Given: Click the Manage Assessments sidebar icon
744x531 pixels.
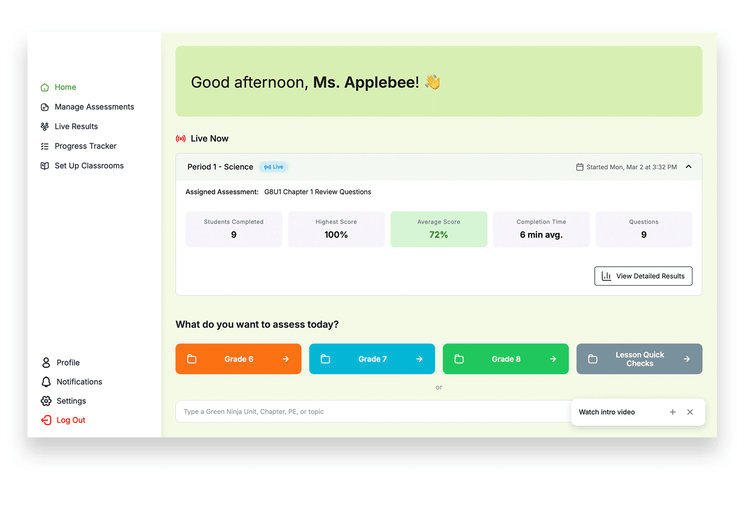Looking at the screenshot, I should tap(45, 107).
